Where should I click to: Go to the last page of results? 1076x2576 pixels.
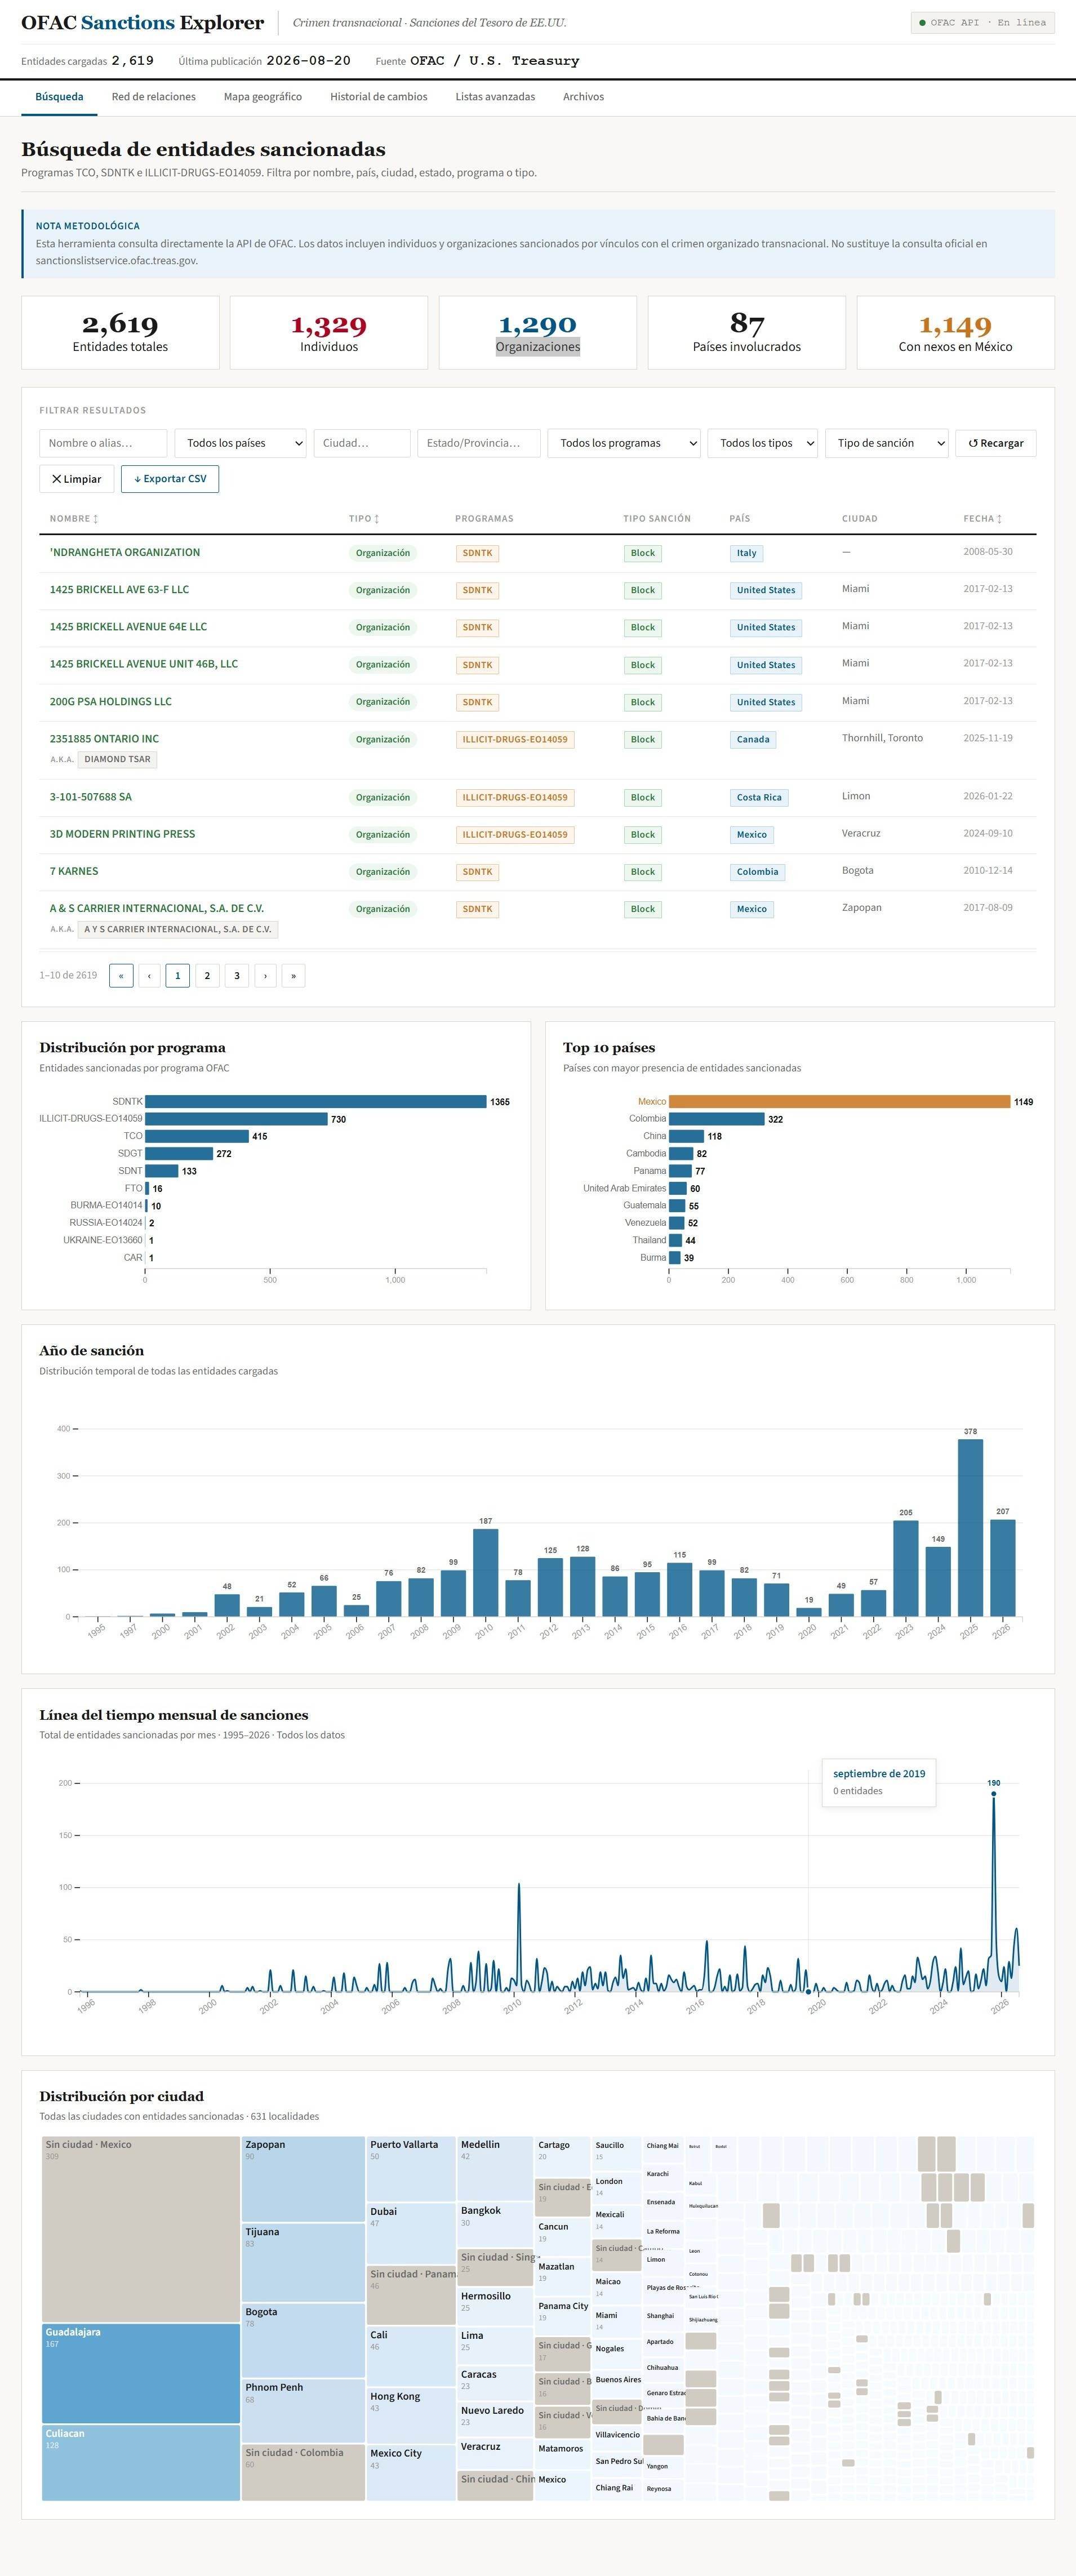point(293,975)
